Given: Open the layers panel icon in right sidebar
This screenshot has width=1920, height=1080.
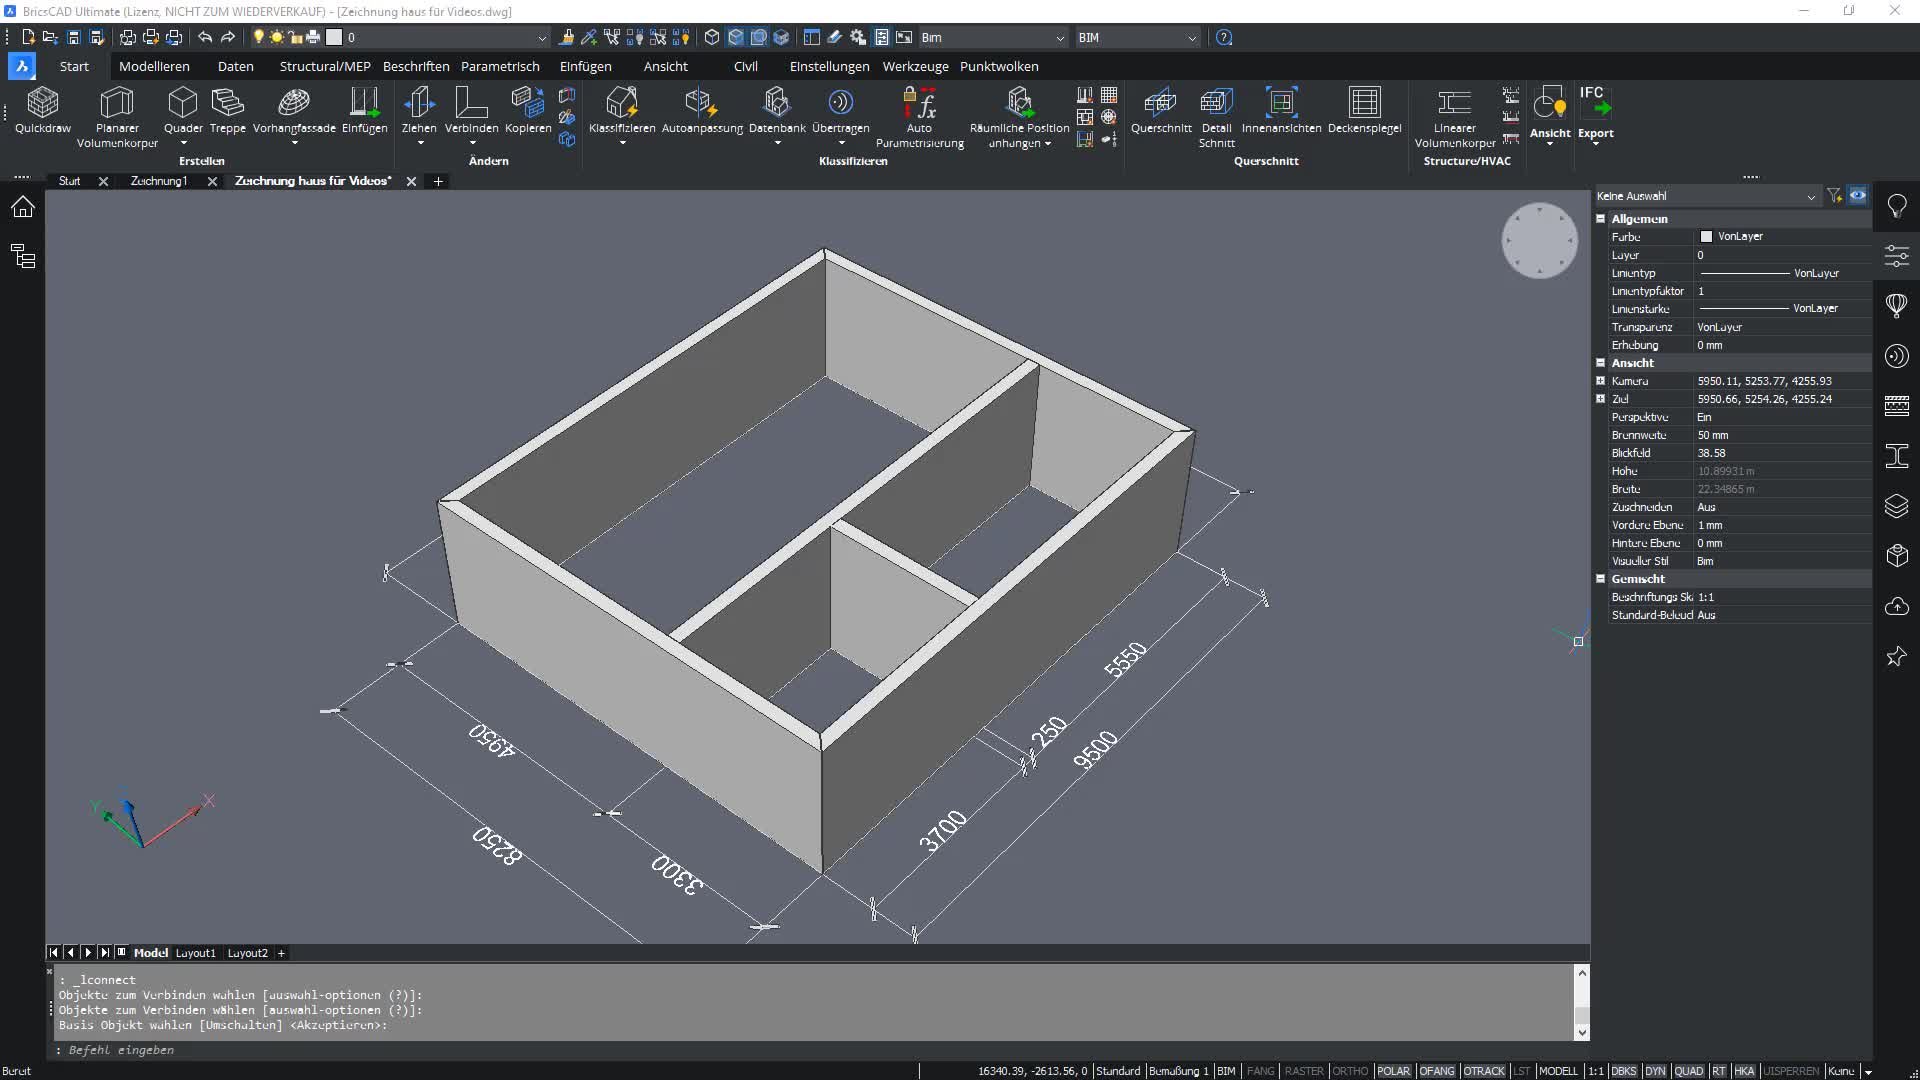Looking at the screenshot, I should [x=1897, y=506].
